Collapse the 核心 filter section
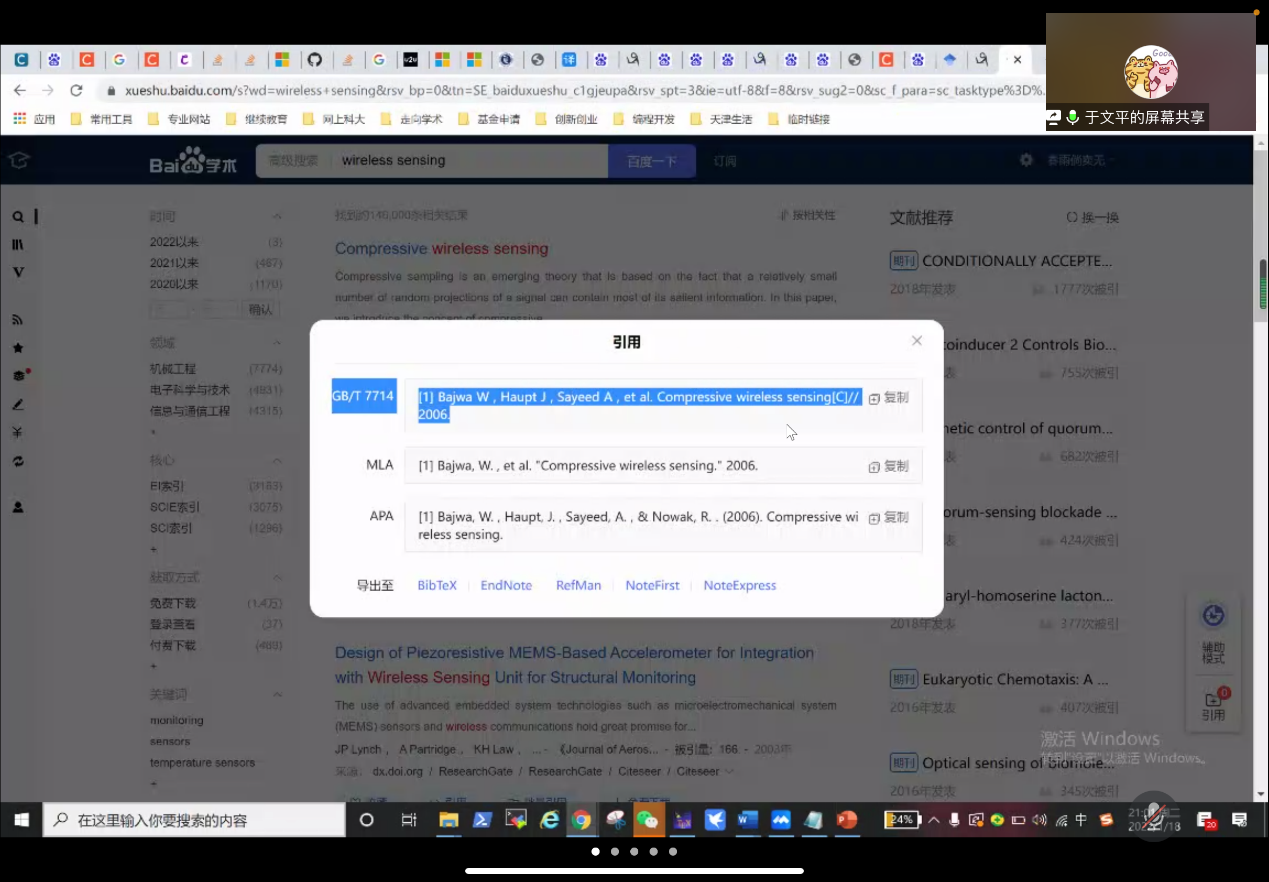Screen dimensions: 1269x882 (277, 461)
